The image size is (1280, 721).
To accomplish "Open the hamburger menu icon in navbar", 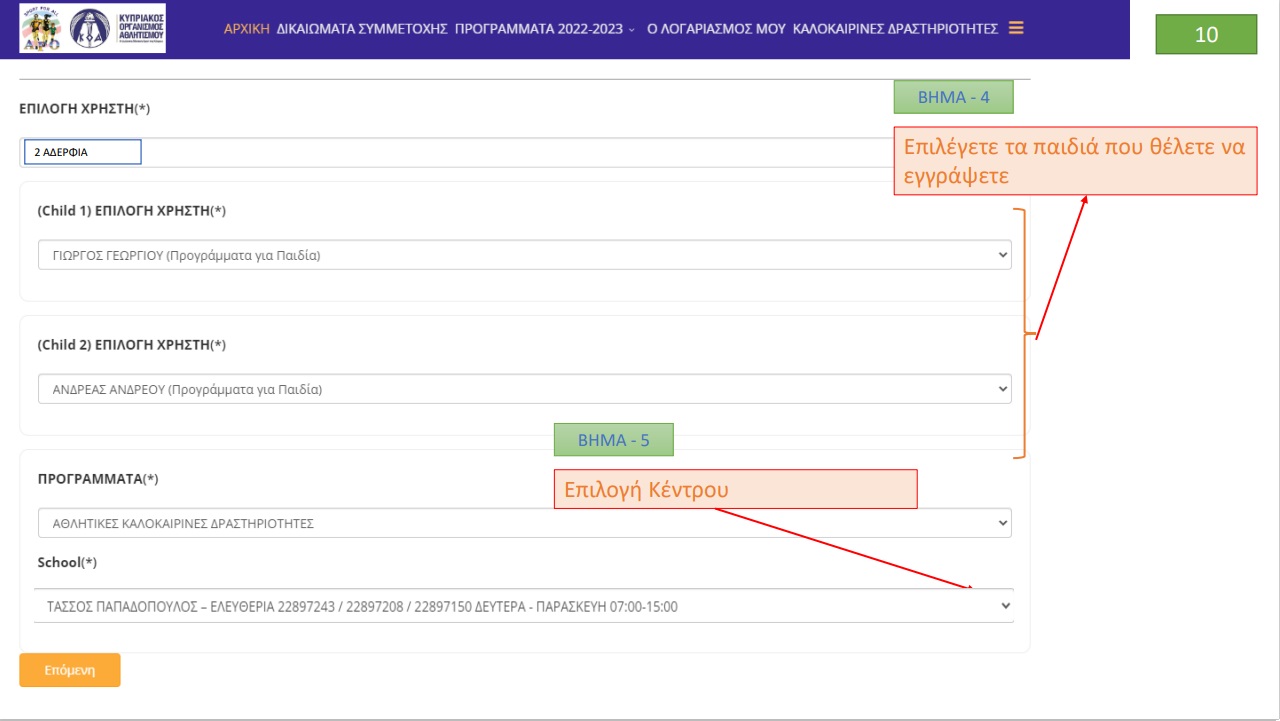I will point(1016,28).
